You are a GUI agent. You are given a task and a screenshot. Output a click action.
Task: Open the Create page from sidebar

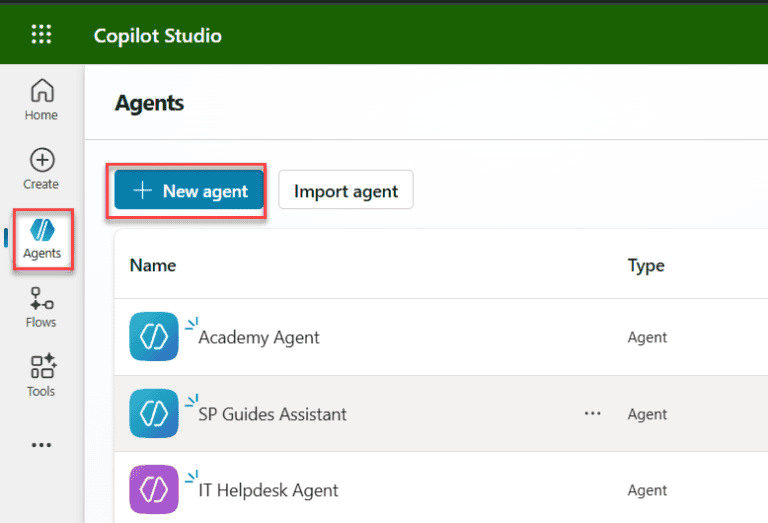tap(41, 169)
